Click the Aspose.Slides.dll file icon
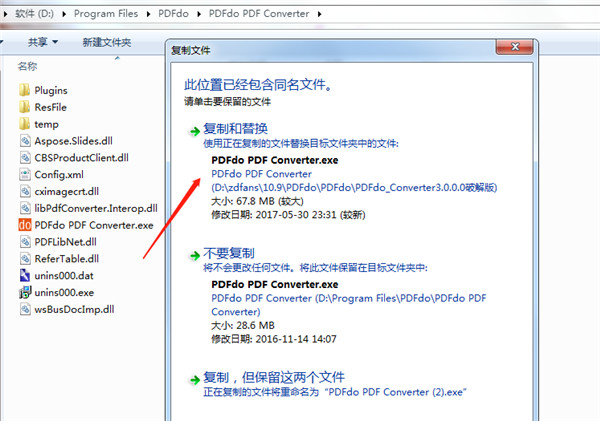 (x=25, y=141)
